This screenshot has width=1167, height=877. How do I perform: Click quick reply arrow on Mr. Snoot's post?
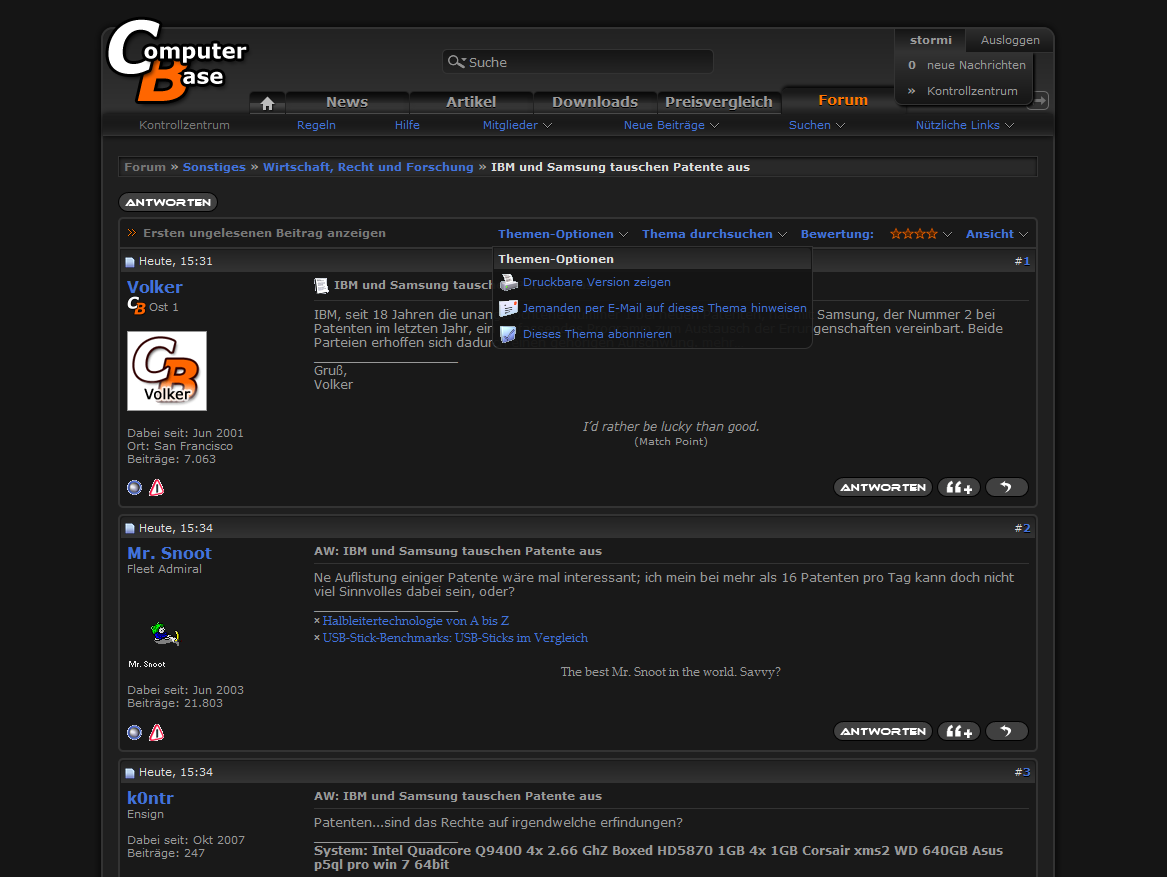pos(1006,732)
